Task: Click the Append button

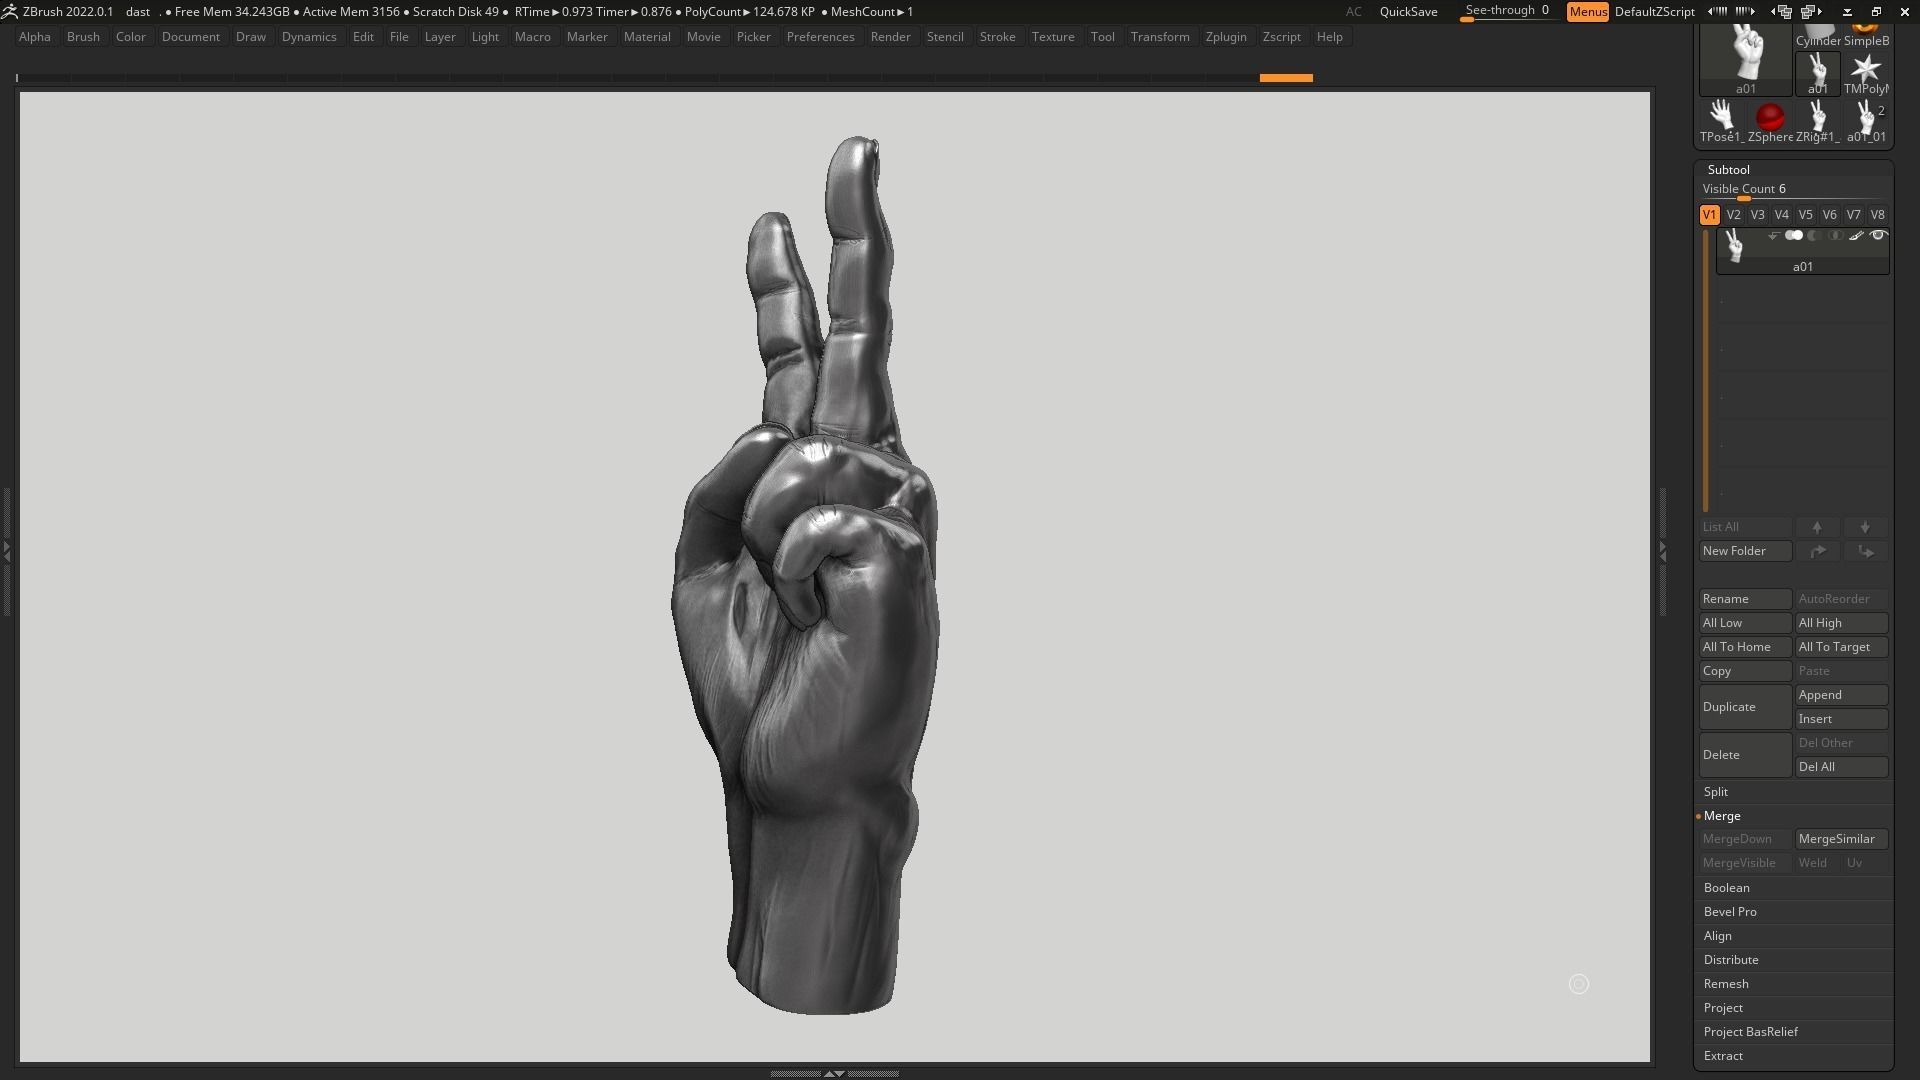Action: (x=1841, y=695)
